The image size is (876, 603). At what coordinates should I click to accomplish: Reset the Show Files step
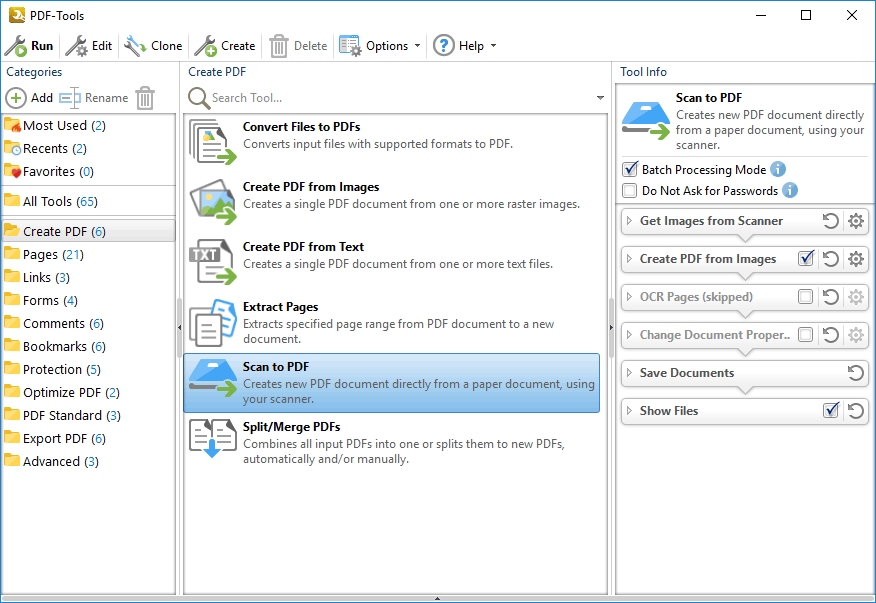point(856,411)
